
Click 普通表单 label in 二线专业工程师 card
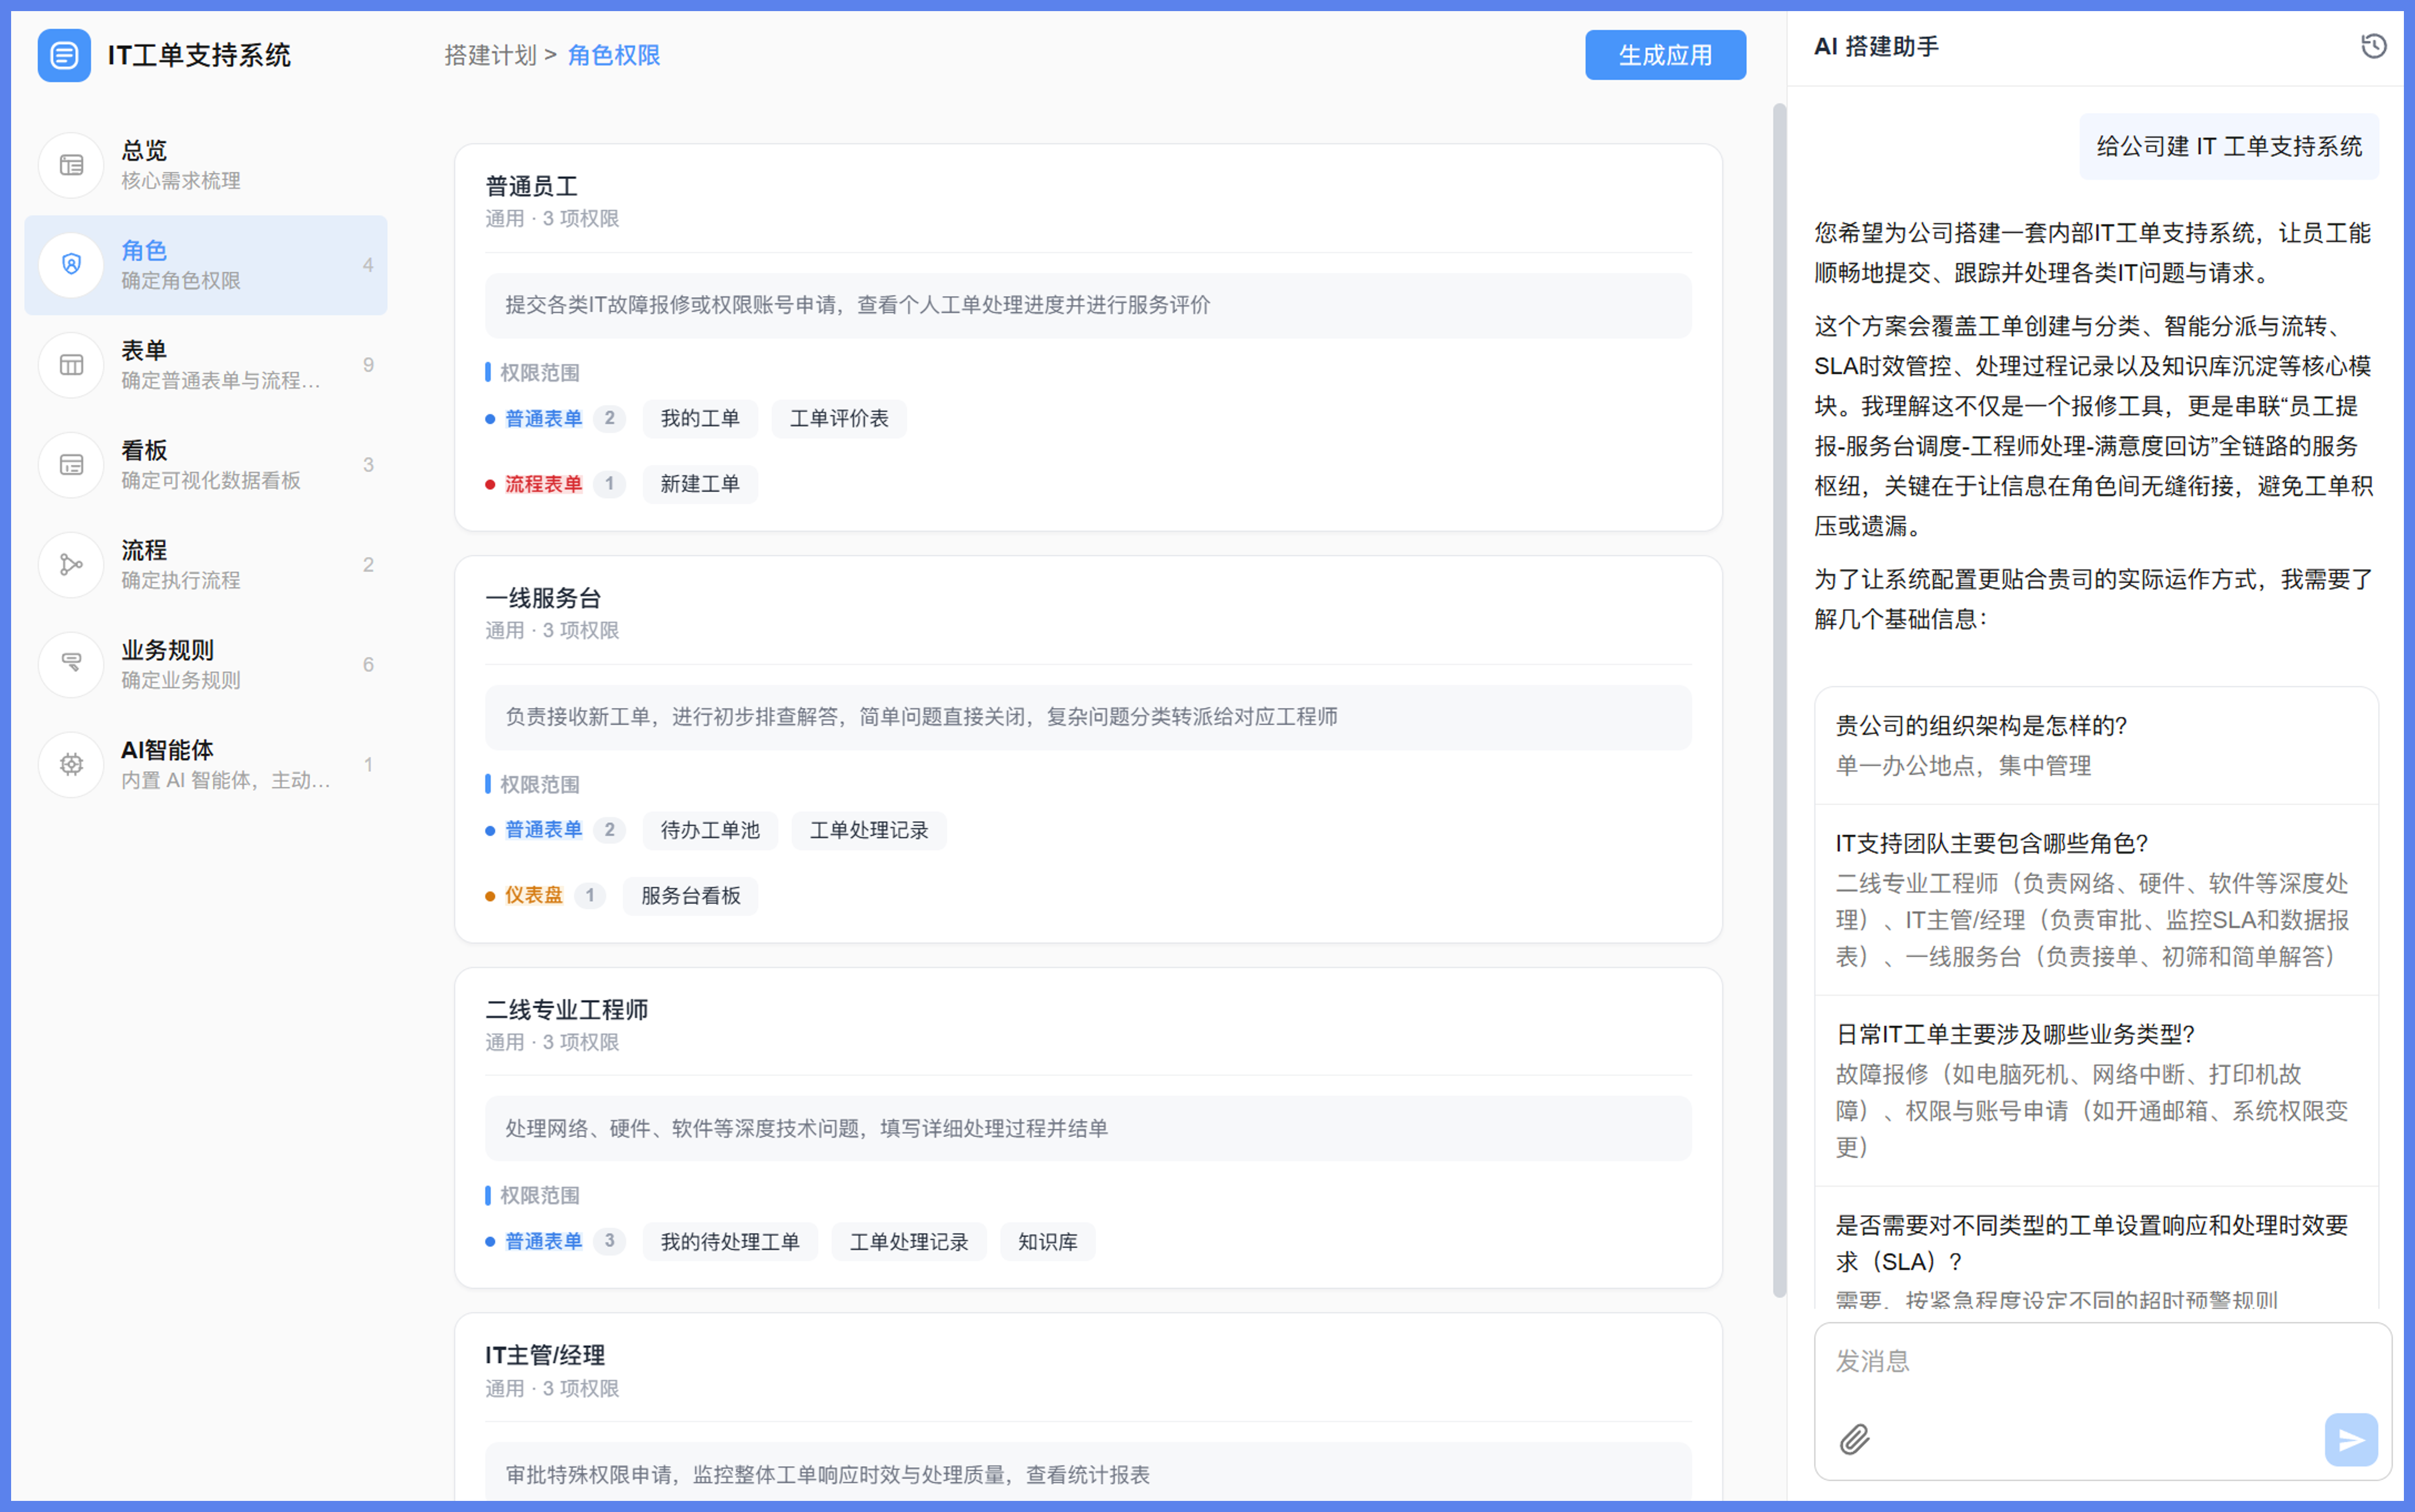[543, 1242]
